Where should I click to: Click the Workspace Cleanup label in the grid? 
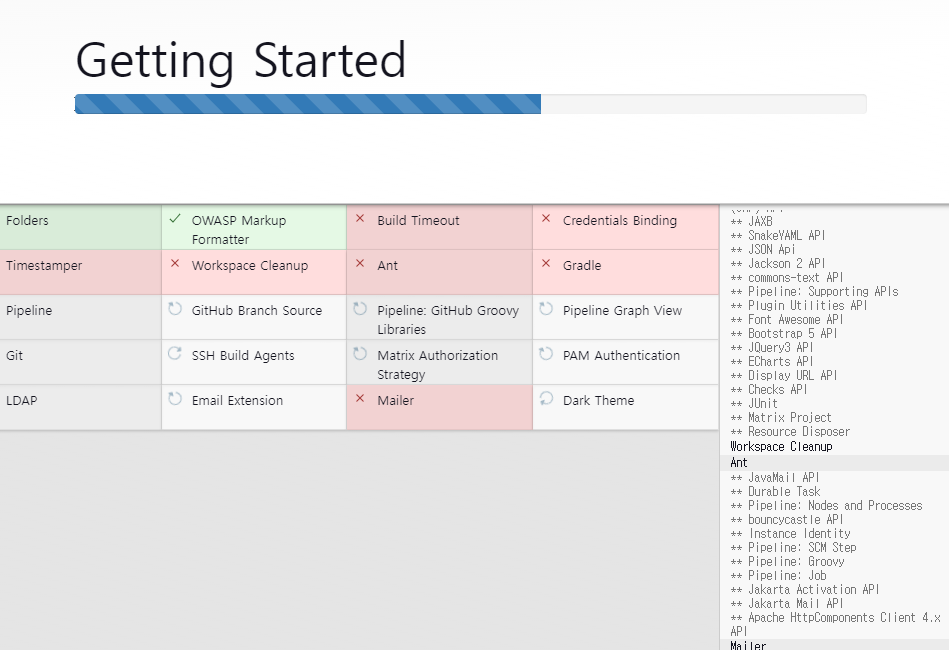[250, 266]
